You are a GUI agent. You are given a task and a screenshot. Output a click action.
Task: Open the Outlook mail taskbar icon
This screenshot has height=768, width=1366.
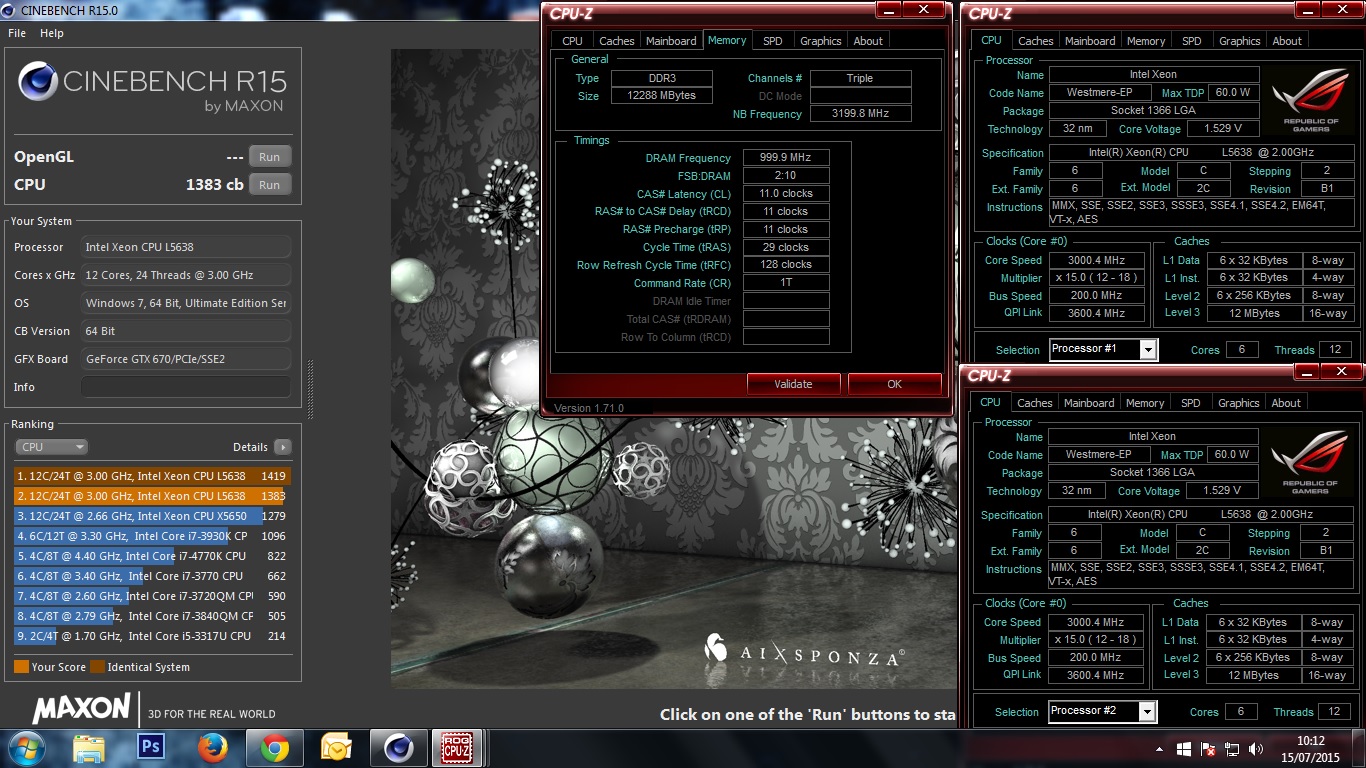337,748
